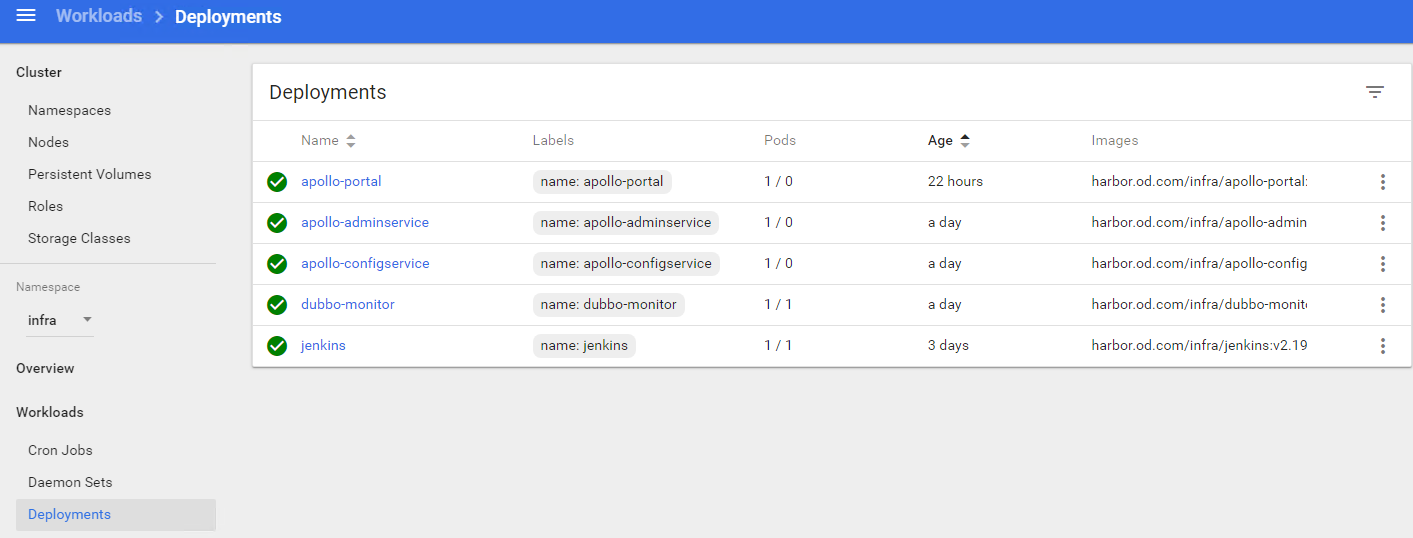Open three-dot menu for apollo-adminservice
Image resolution: width=1413 pixels, height=538 pixels.
pos(1382,223)
